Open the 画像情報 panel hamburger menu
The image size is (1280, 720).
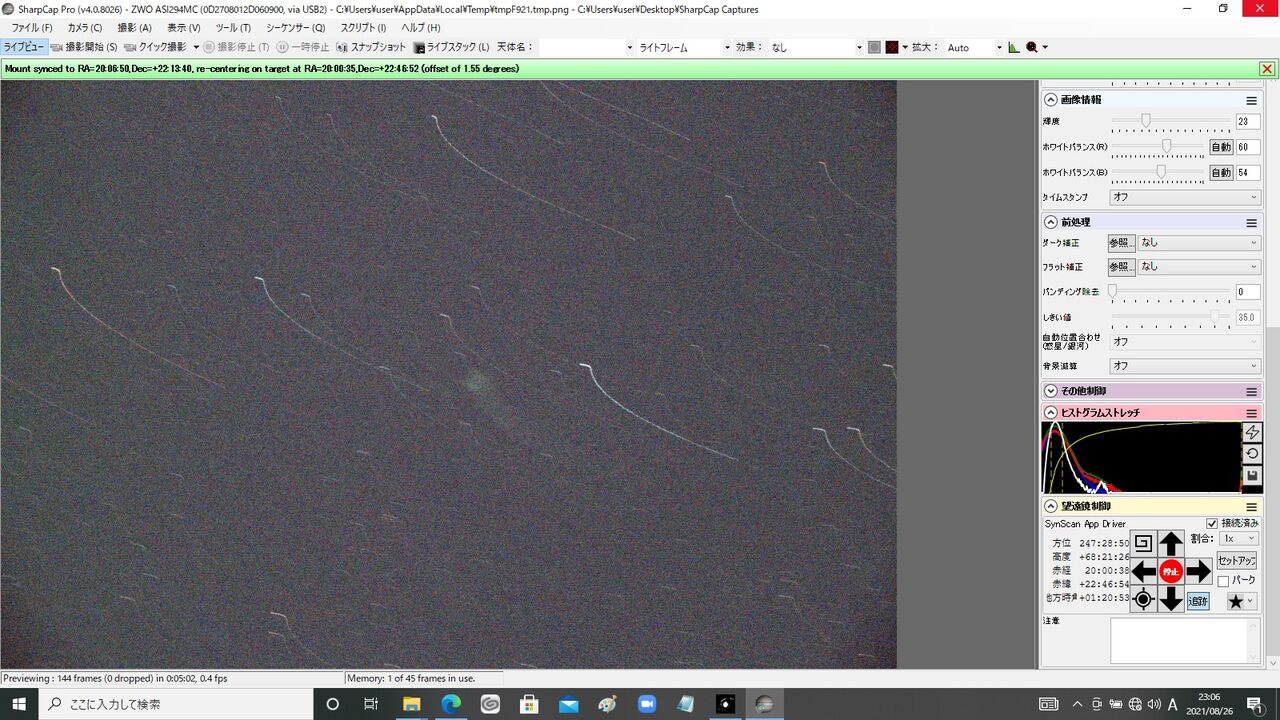click(1251, 100)
